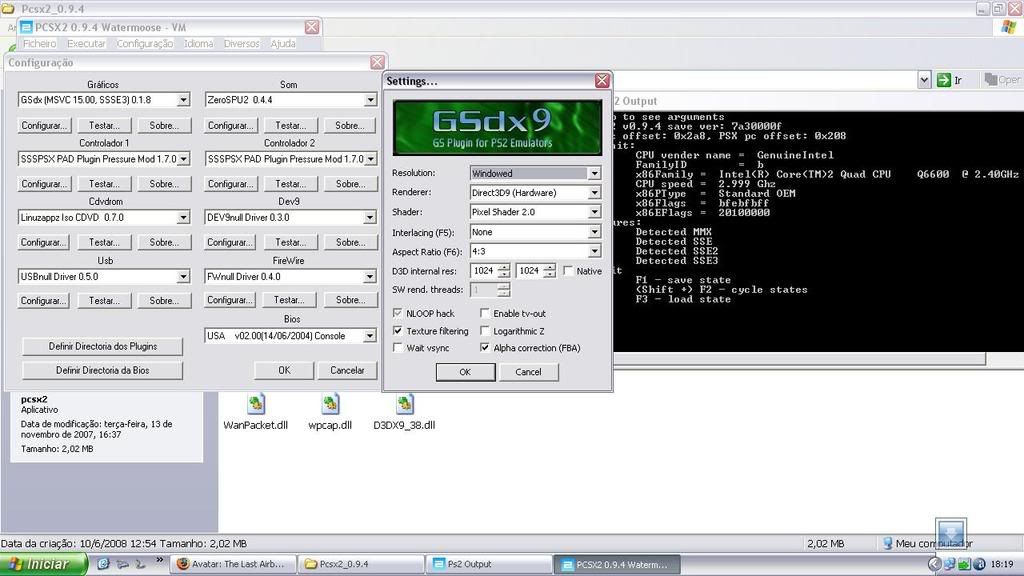1024x576 pixels.
Task: Click the green Ir go arrow icon
Action: (x=943, y=80)
